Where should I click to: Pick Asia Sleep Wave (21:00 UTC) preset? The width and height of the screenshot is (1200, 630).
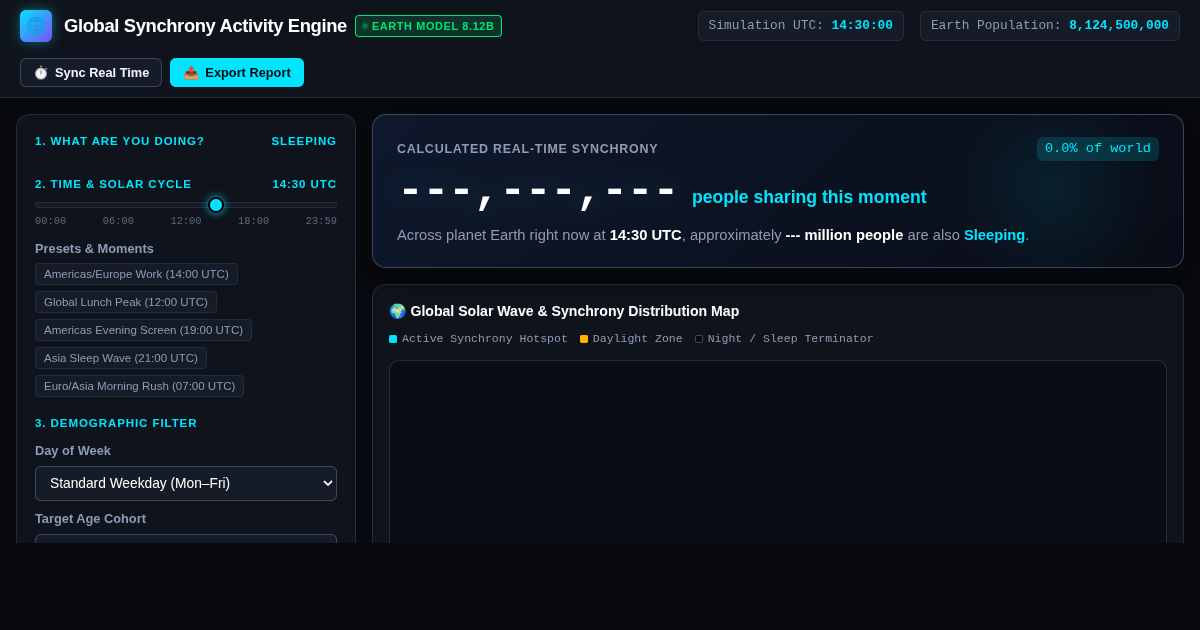pos(121,358)
